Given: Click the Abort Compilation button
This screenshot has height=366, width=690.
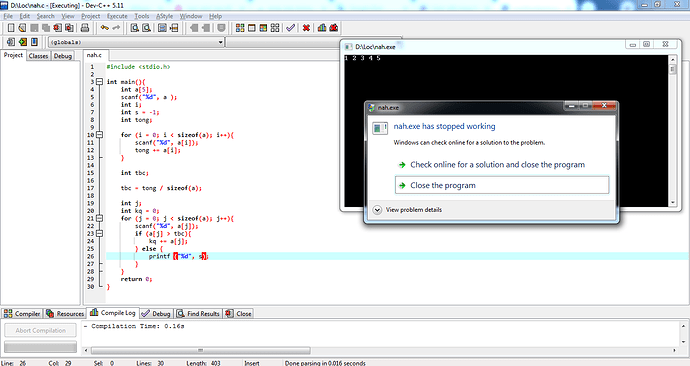Looking at the screenshot, I should [x=40, y=330].
